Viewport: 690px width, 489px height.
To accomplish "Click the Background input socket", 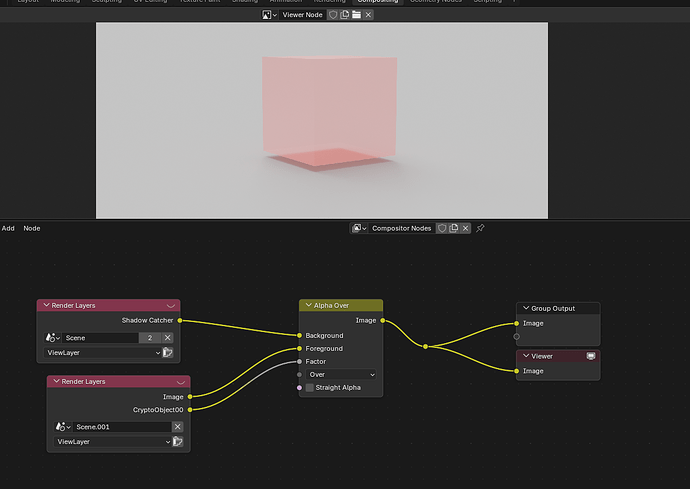I will click(x=300, y=335).
